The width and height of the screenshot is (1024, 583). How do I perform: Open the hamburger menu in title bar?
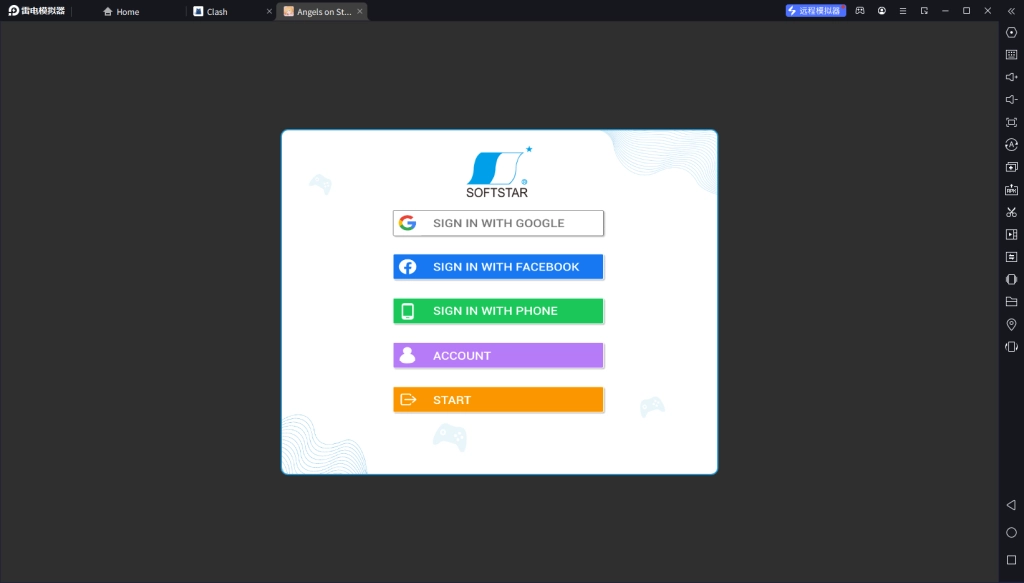click(x=903, y=11)
